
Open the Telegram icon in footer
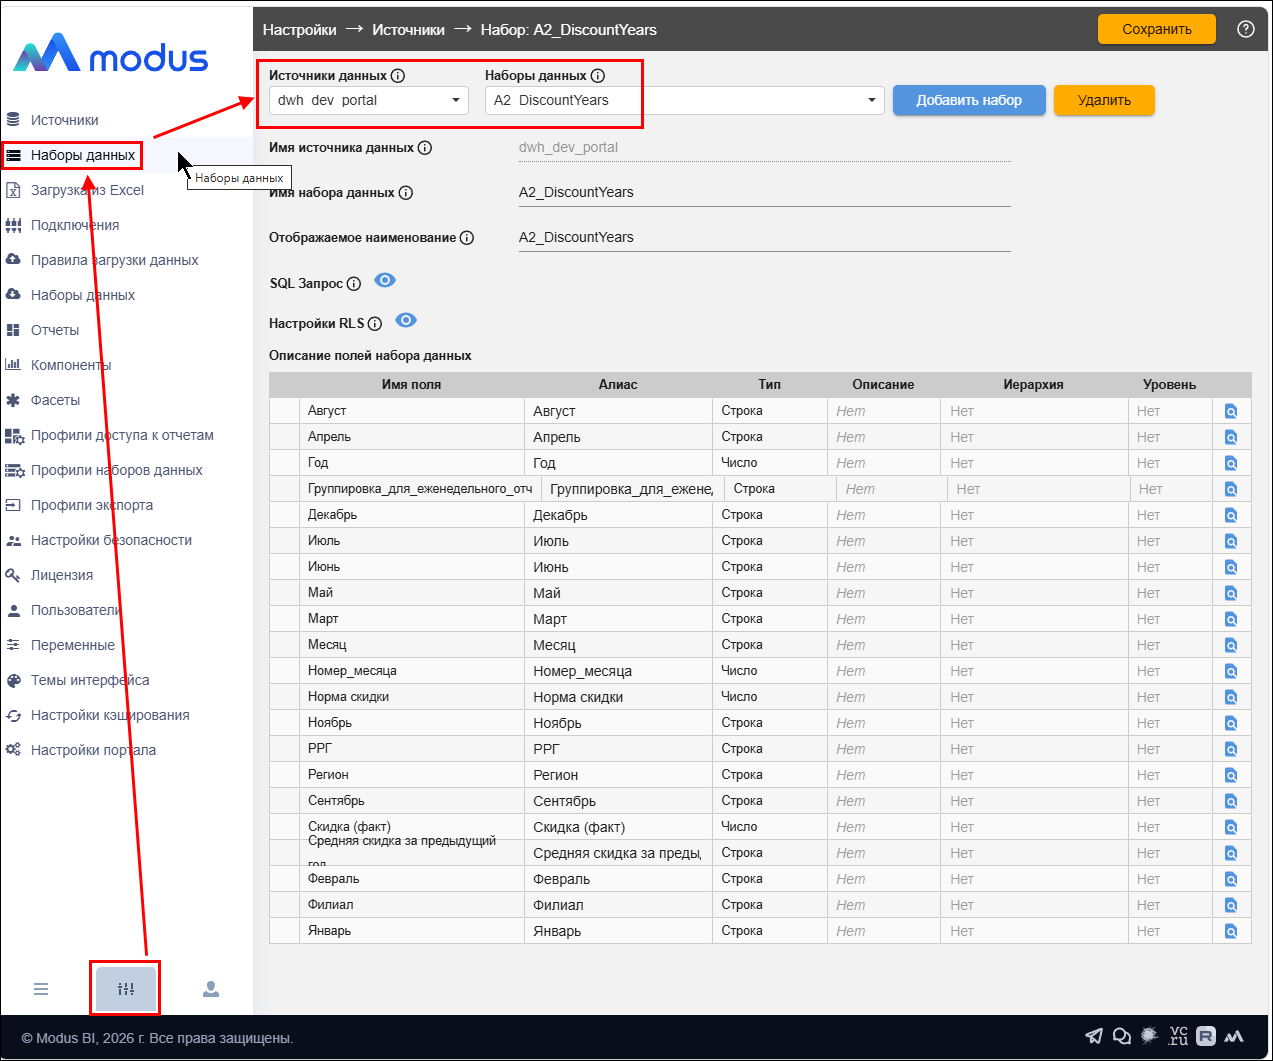(x=1094, y=1036)
